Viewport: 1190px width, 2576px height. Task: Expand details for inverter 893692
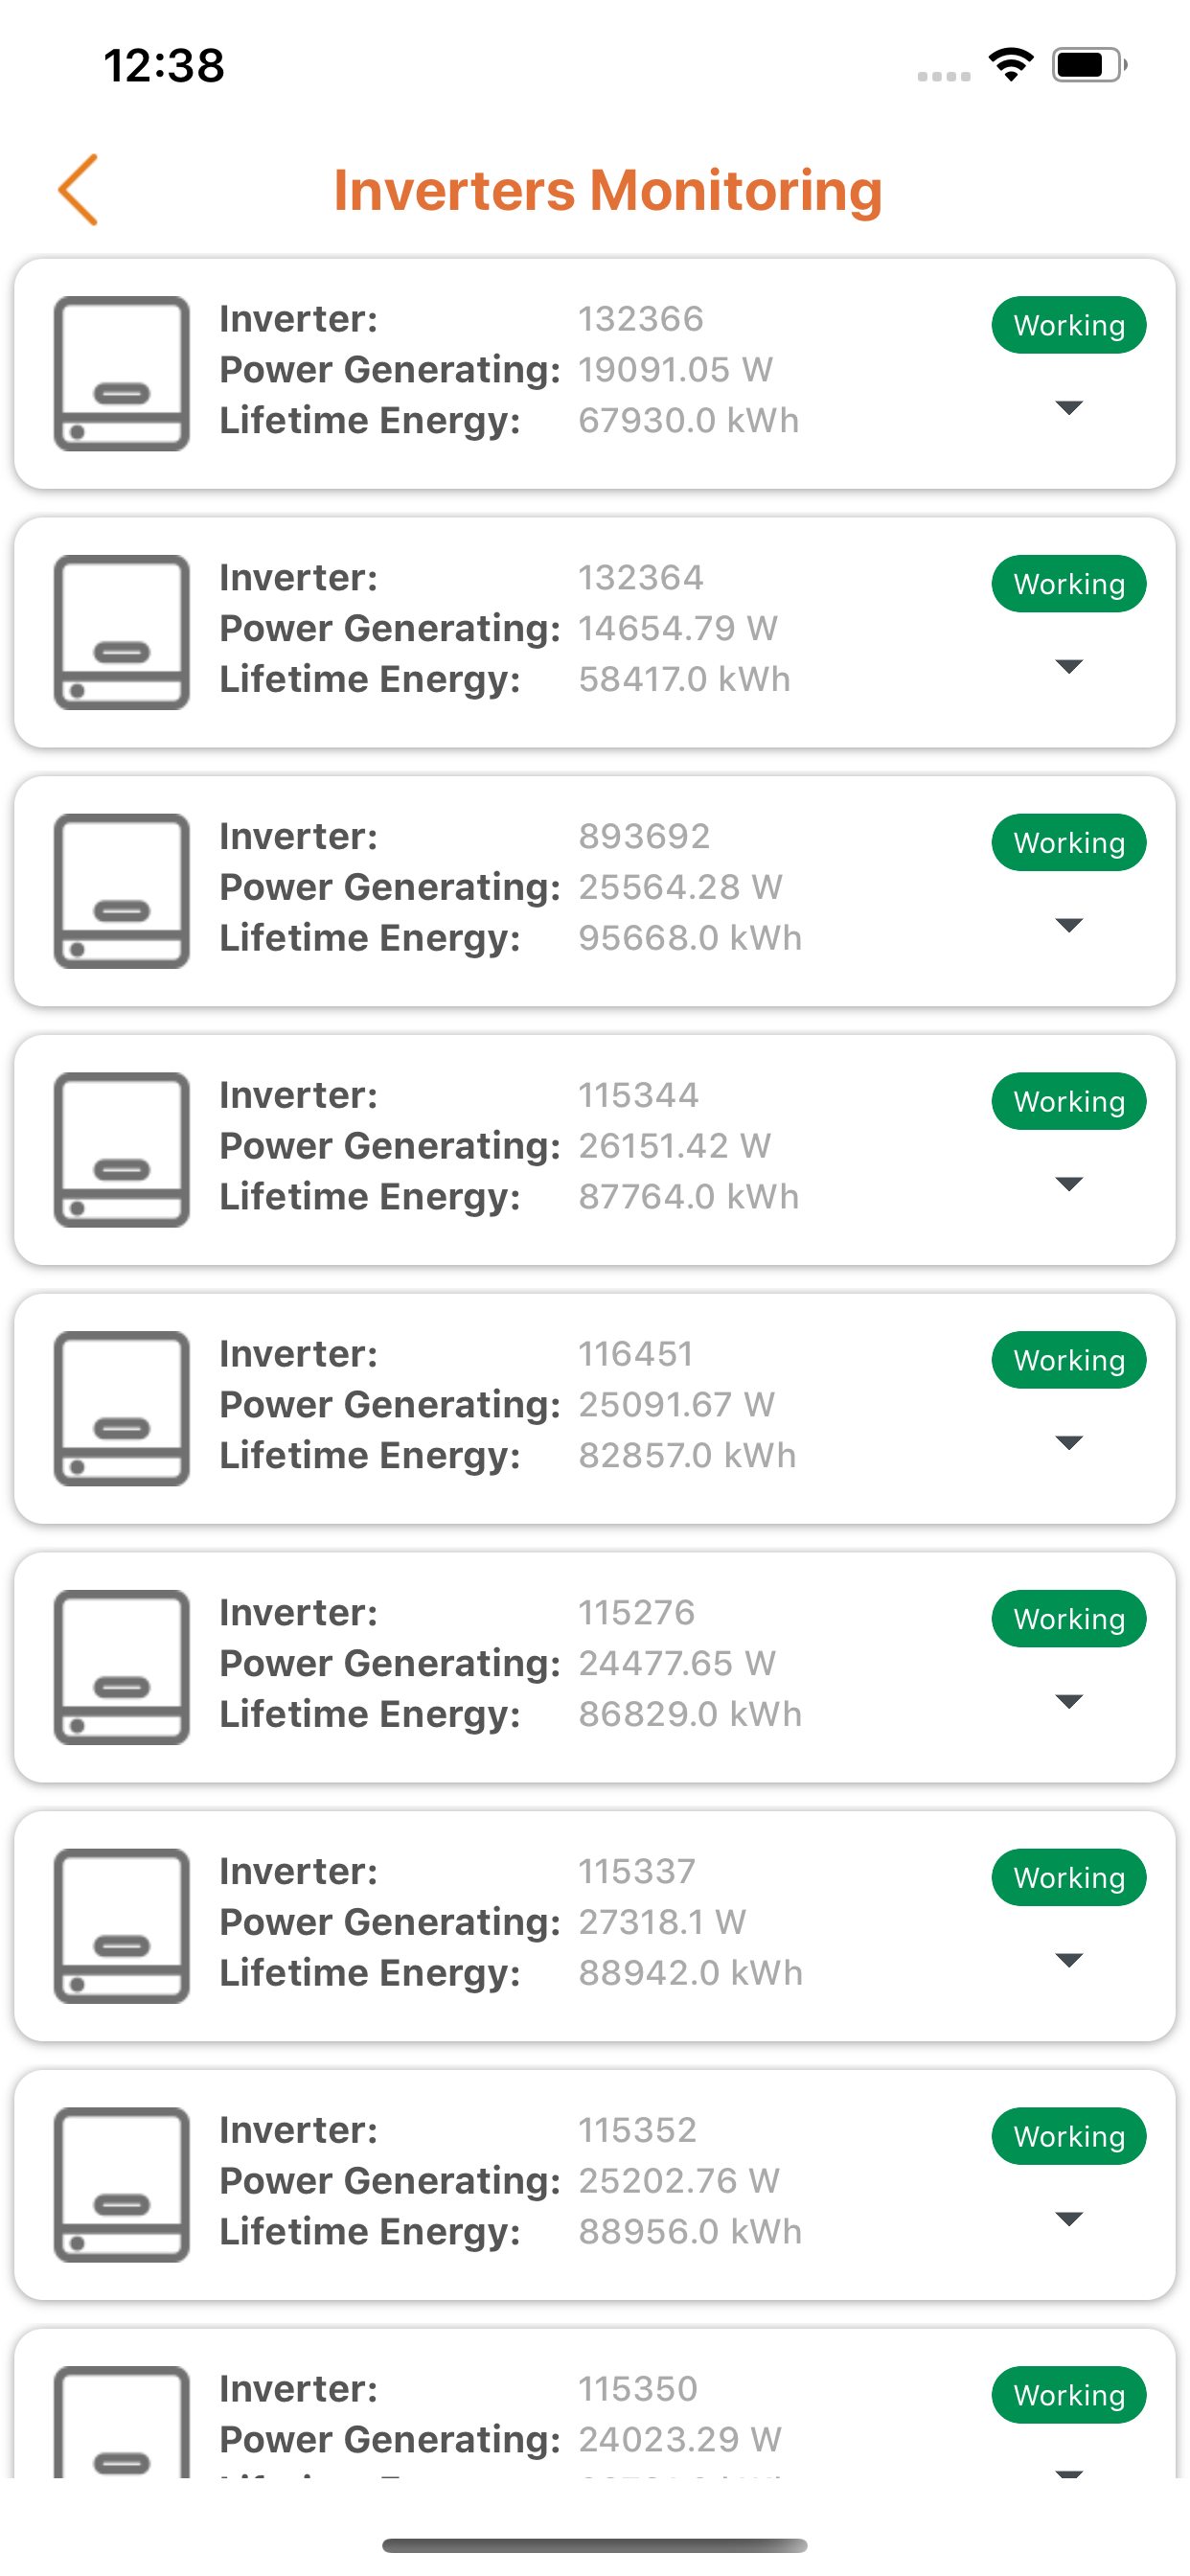coord(1069,926)
